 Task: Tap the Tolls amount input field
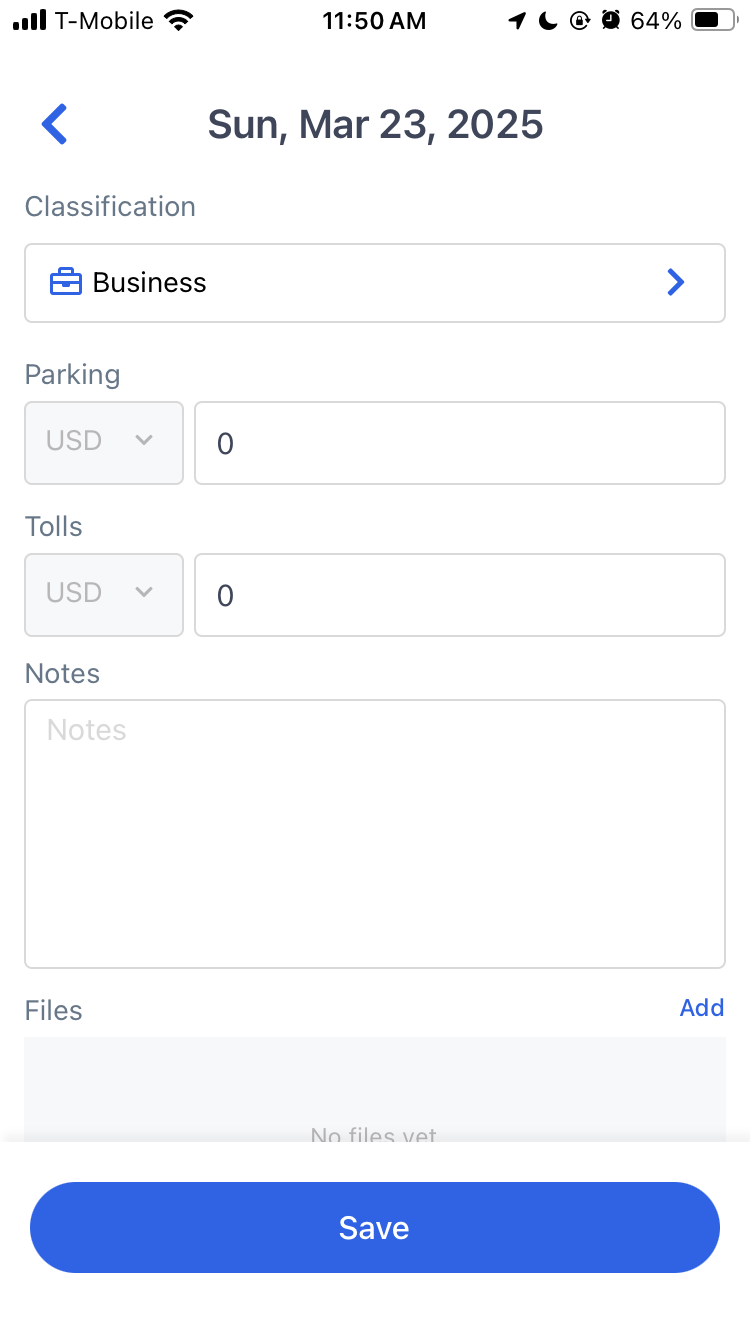[x=460, y=595]
